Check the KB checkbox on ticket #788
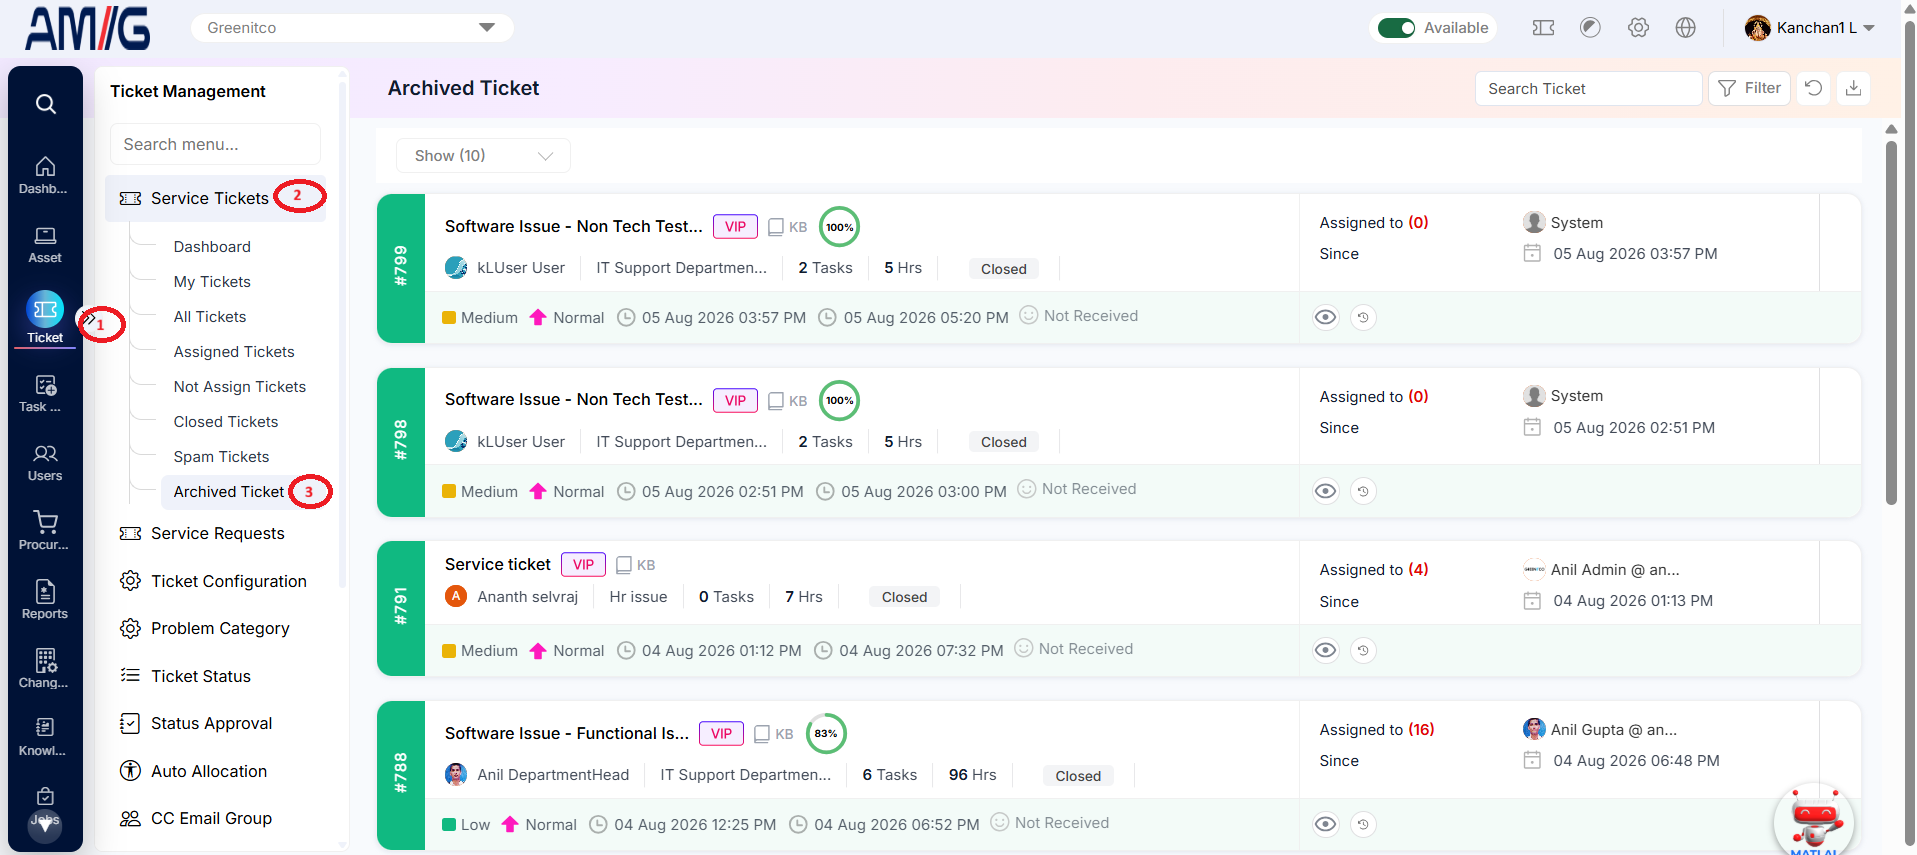The image size is (1917, 855). point(761,734)
